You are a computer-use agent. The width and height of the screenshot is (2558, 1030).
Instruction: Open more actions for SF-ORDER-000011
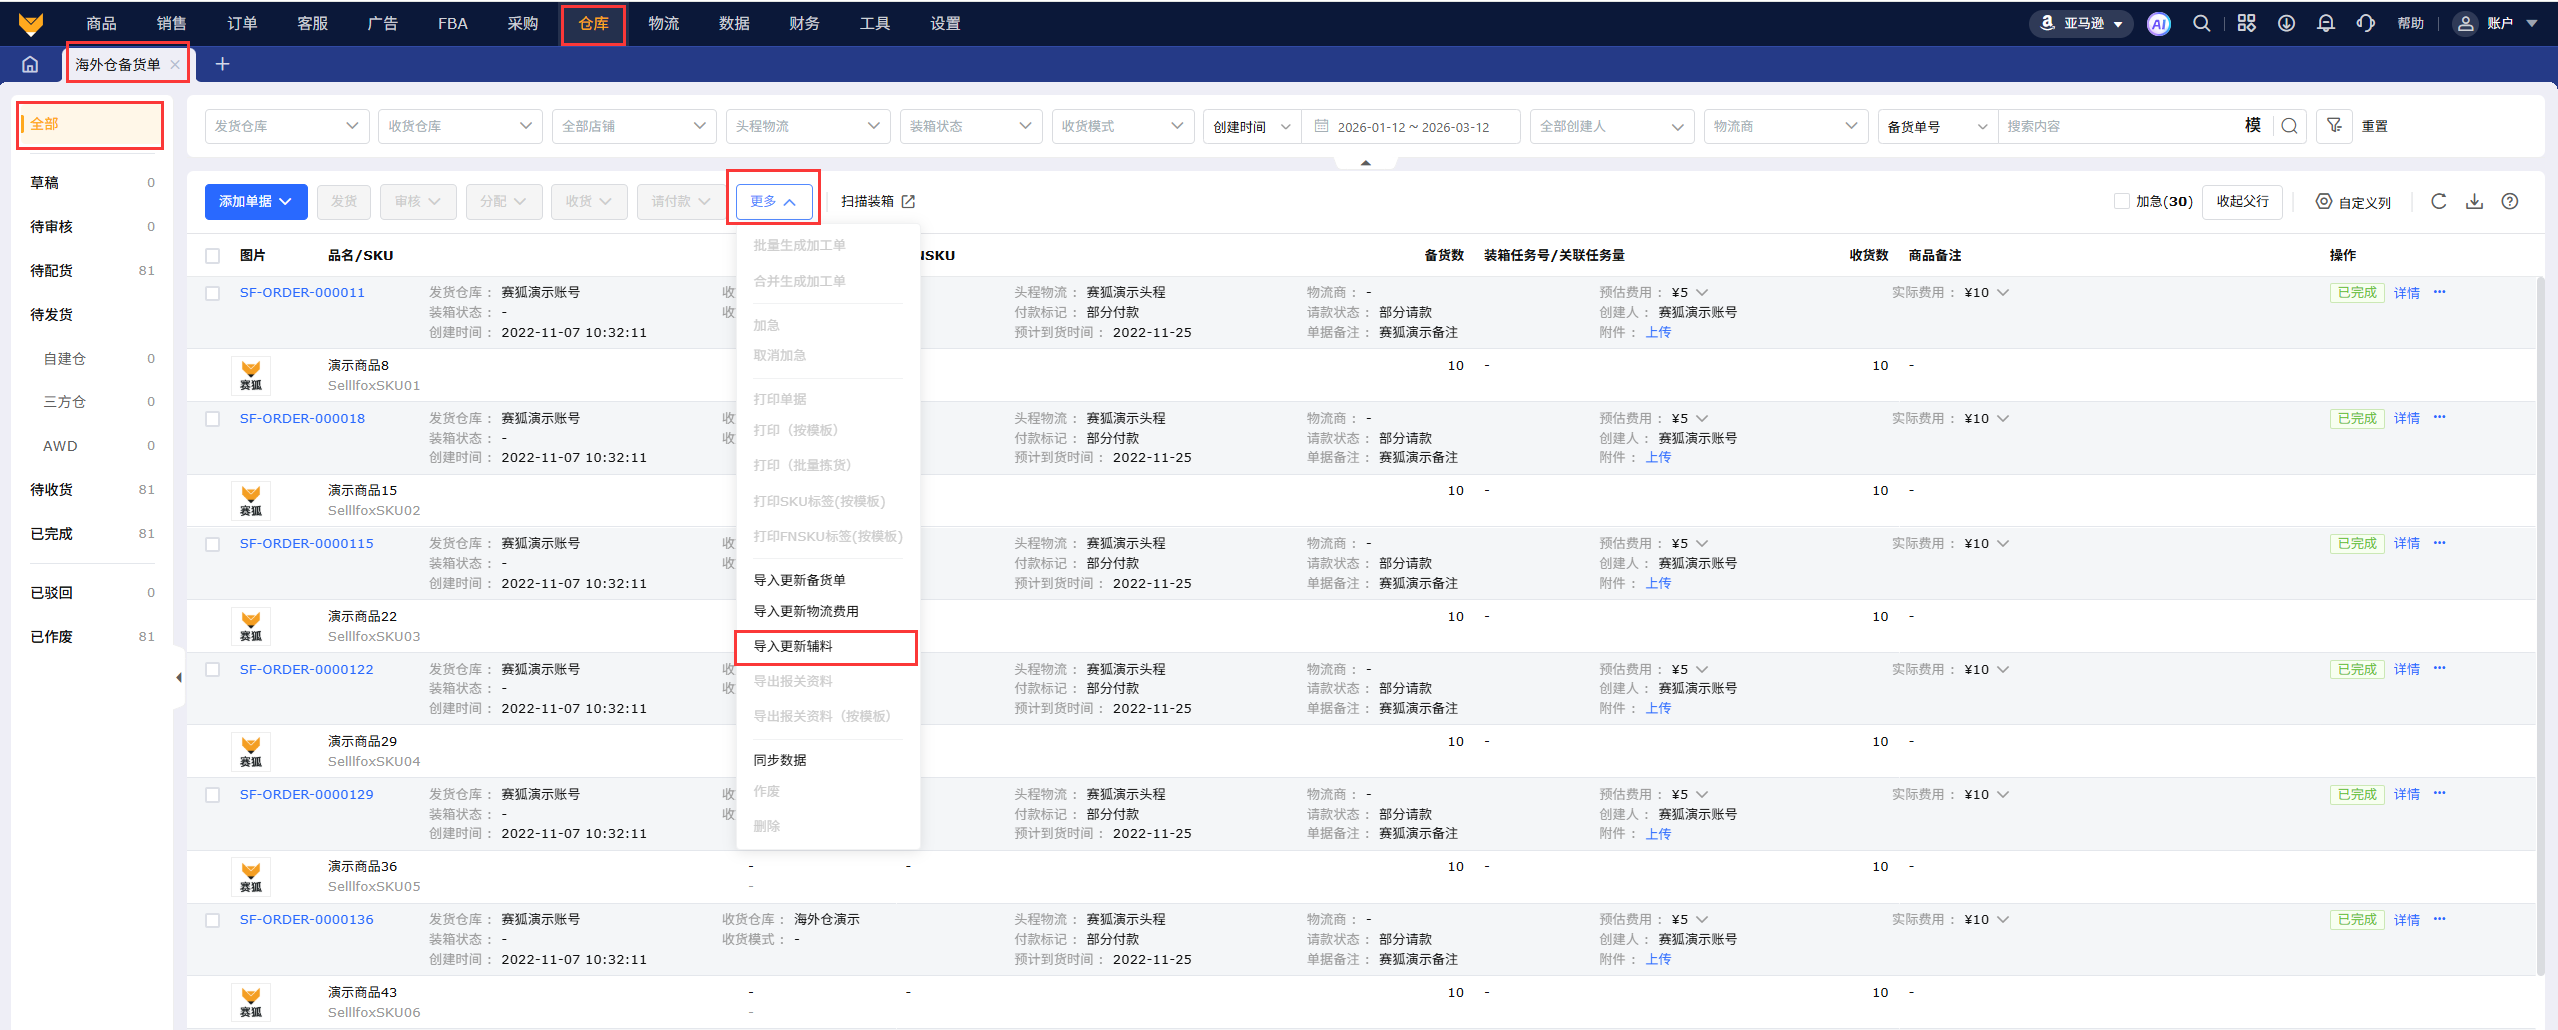pos(2439,292)
